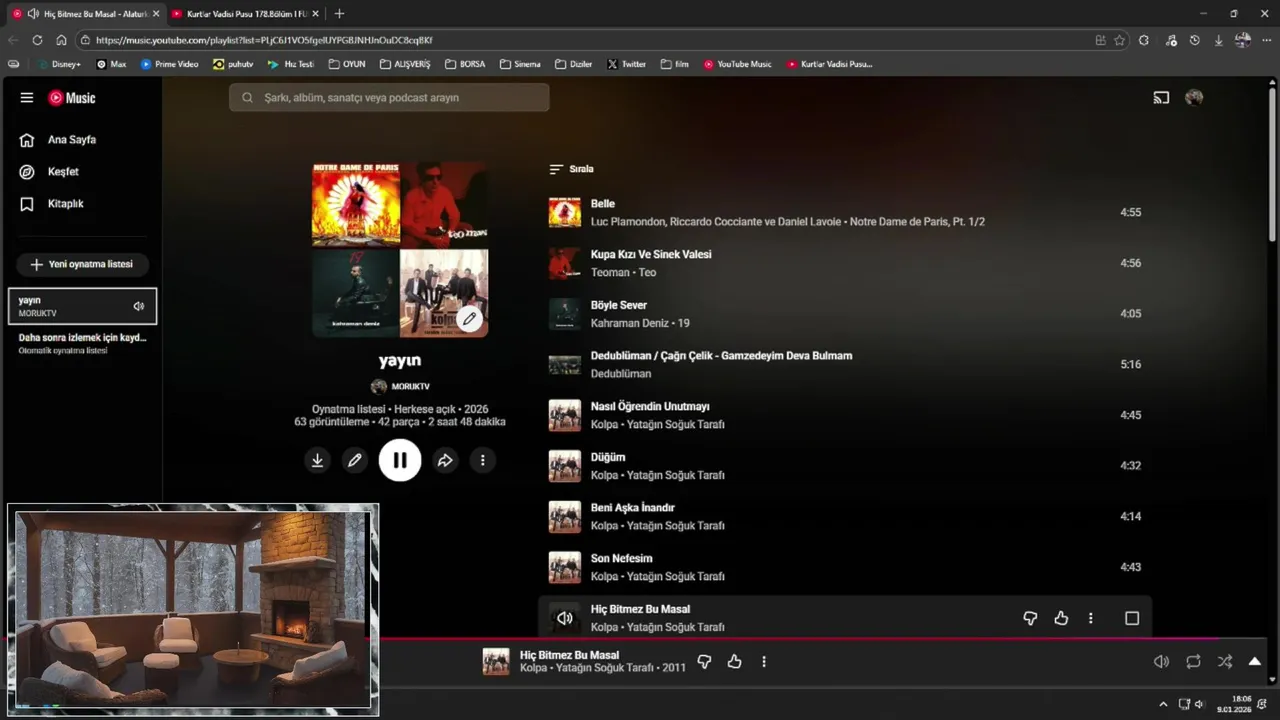1280x720 pixels.
Task: Play Beni Aşka İnandır
Action: 633,508
